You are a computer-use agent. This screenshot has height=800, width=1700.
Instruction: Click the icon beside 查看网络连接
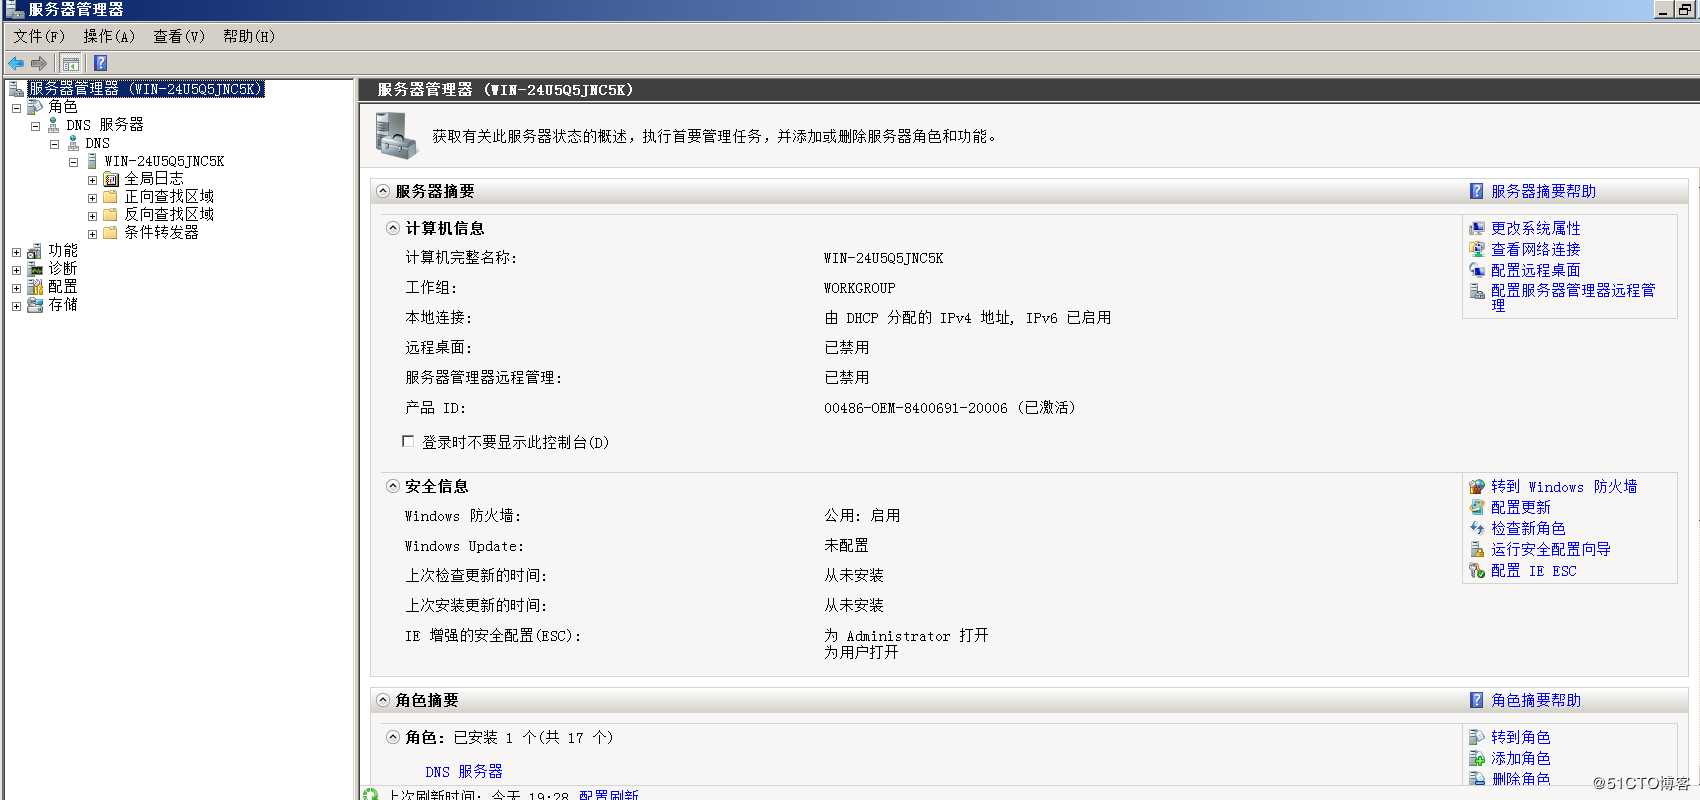(1477, 250)
